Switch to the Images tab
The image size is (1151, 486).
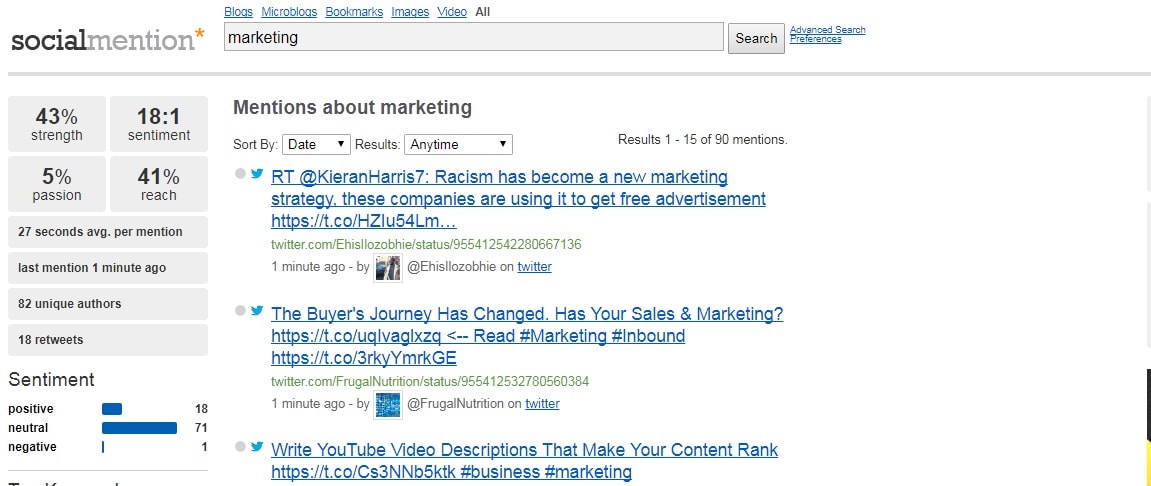click(x=410, y=12)
